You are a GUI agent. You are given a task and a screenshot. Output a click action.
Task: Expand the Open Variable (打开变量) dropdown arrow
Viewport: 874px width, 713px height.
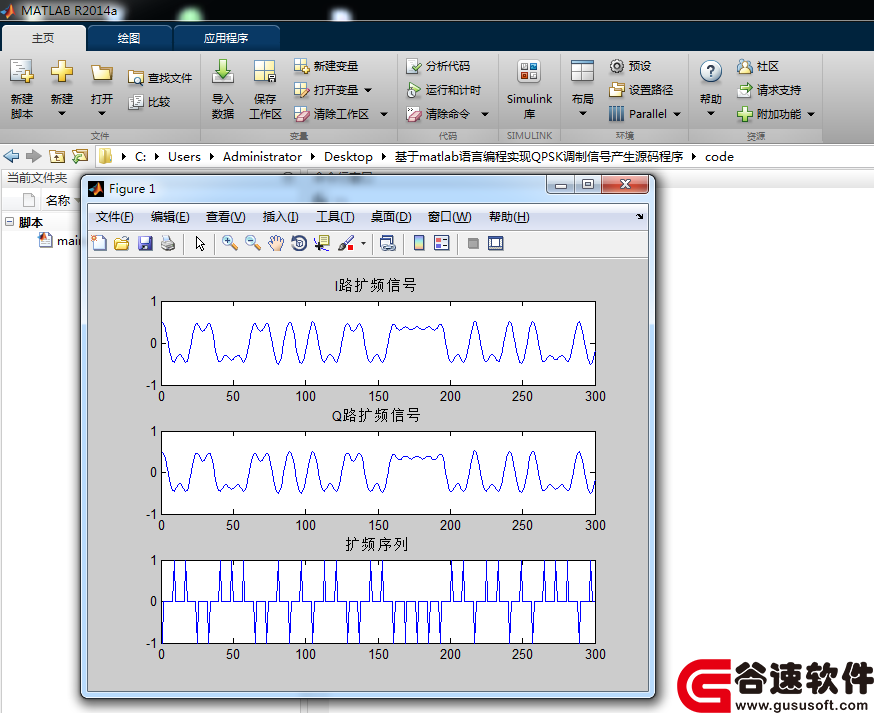click(x=368, y=90)
